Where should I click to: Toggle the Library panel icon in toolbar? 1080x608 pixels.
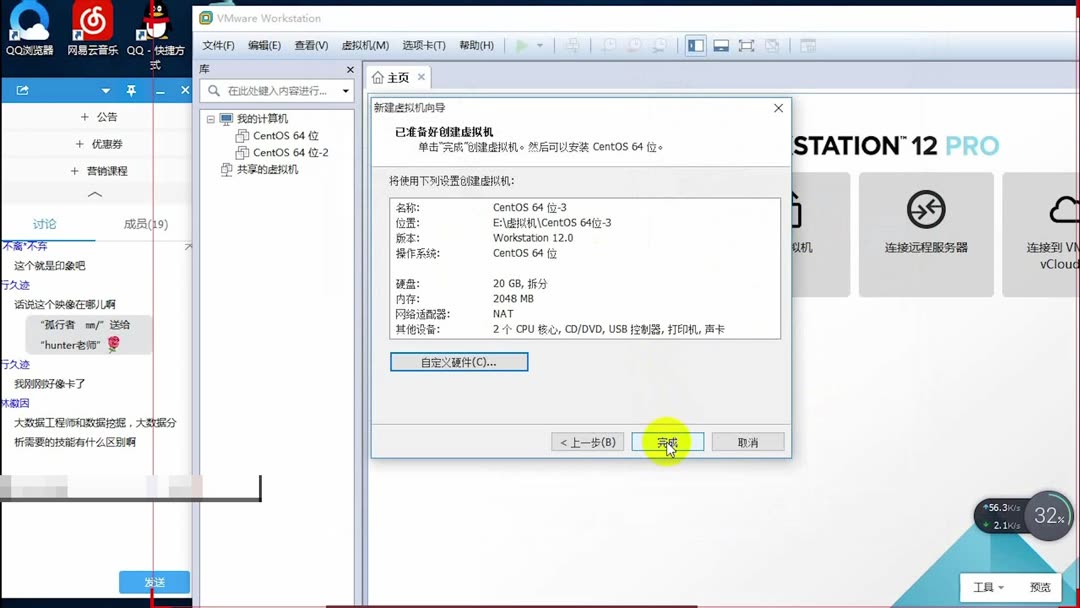[696, 44]
